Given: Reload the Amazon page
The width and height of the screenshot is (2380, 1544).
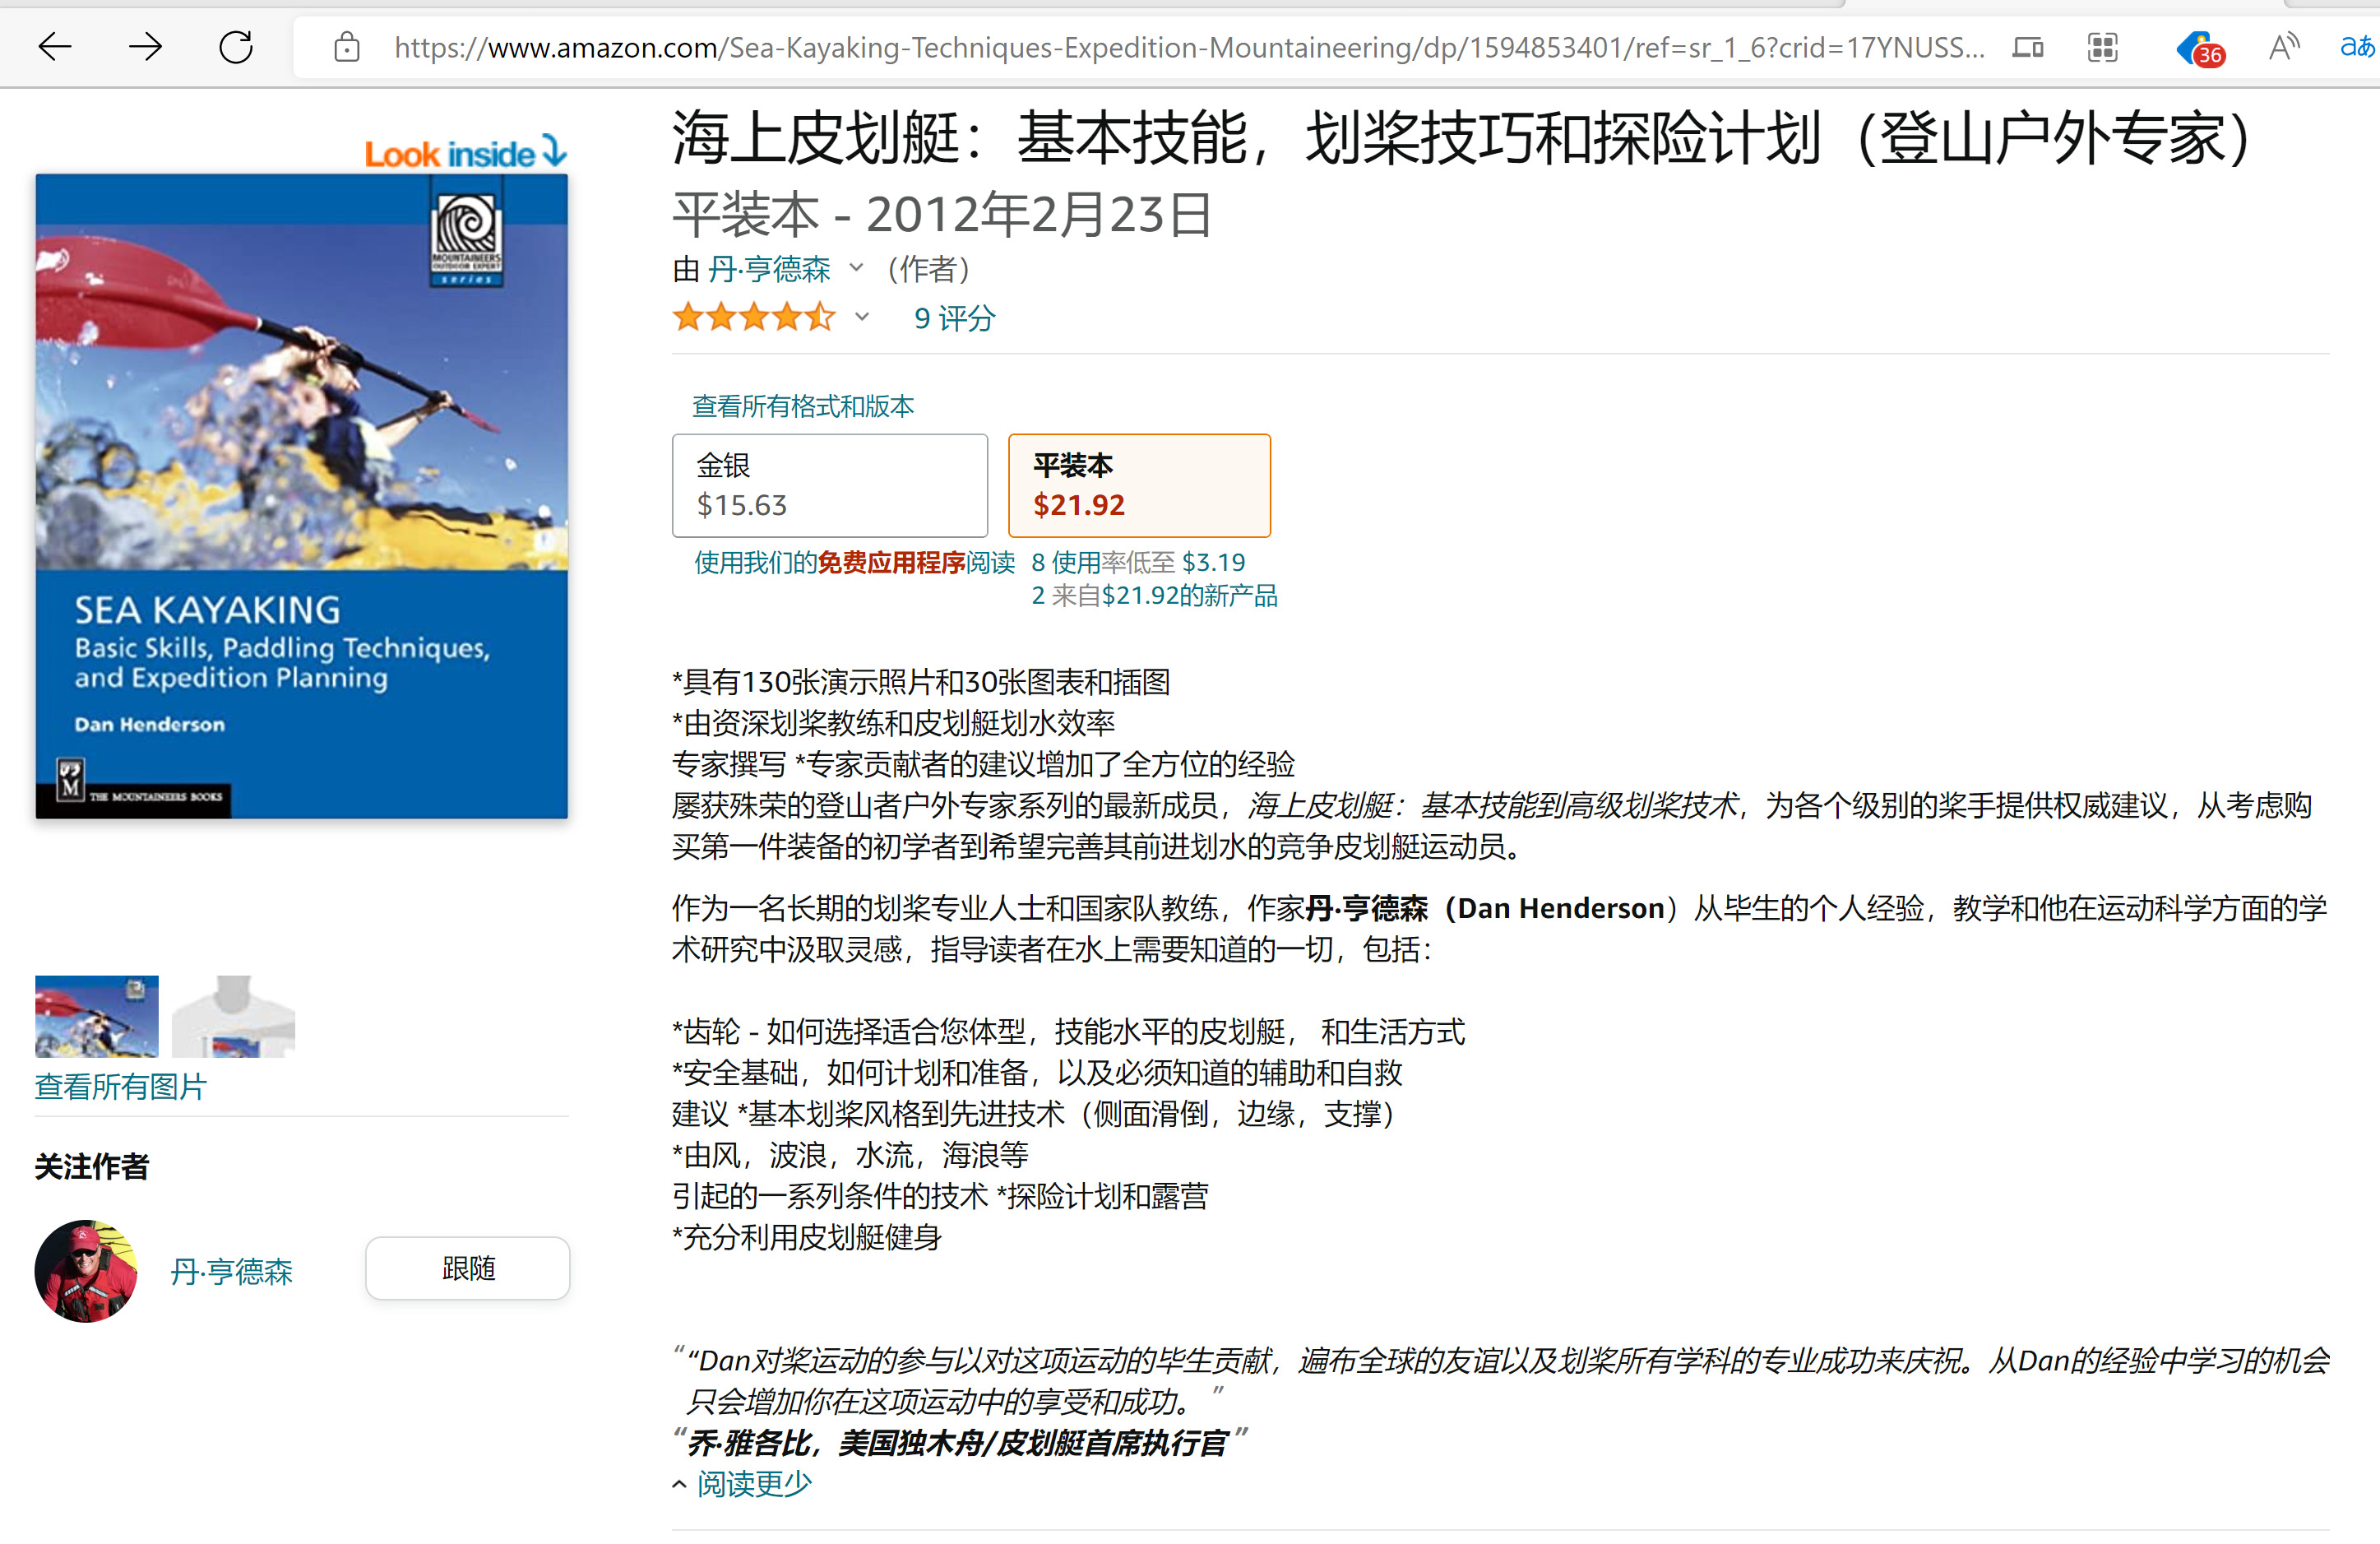Looking at the screenshot, I should [236, 47].
